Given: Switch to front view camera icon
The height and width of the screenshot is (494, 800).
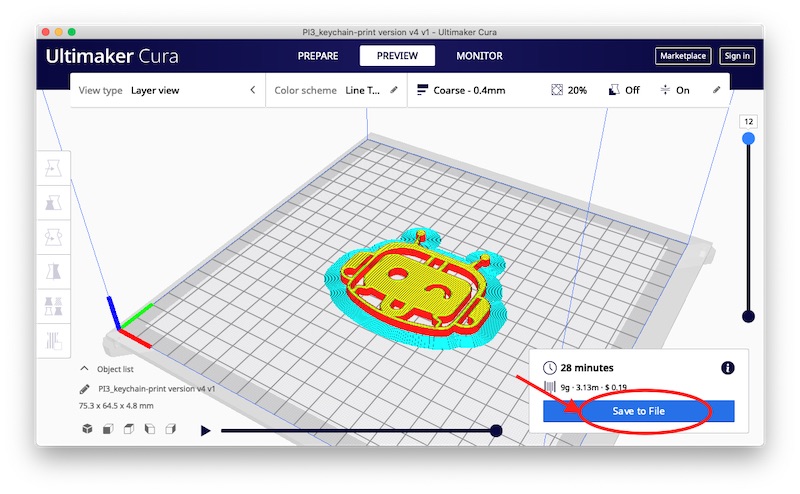Looking at the screenshot, I should (108, 429).
